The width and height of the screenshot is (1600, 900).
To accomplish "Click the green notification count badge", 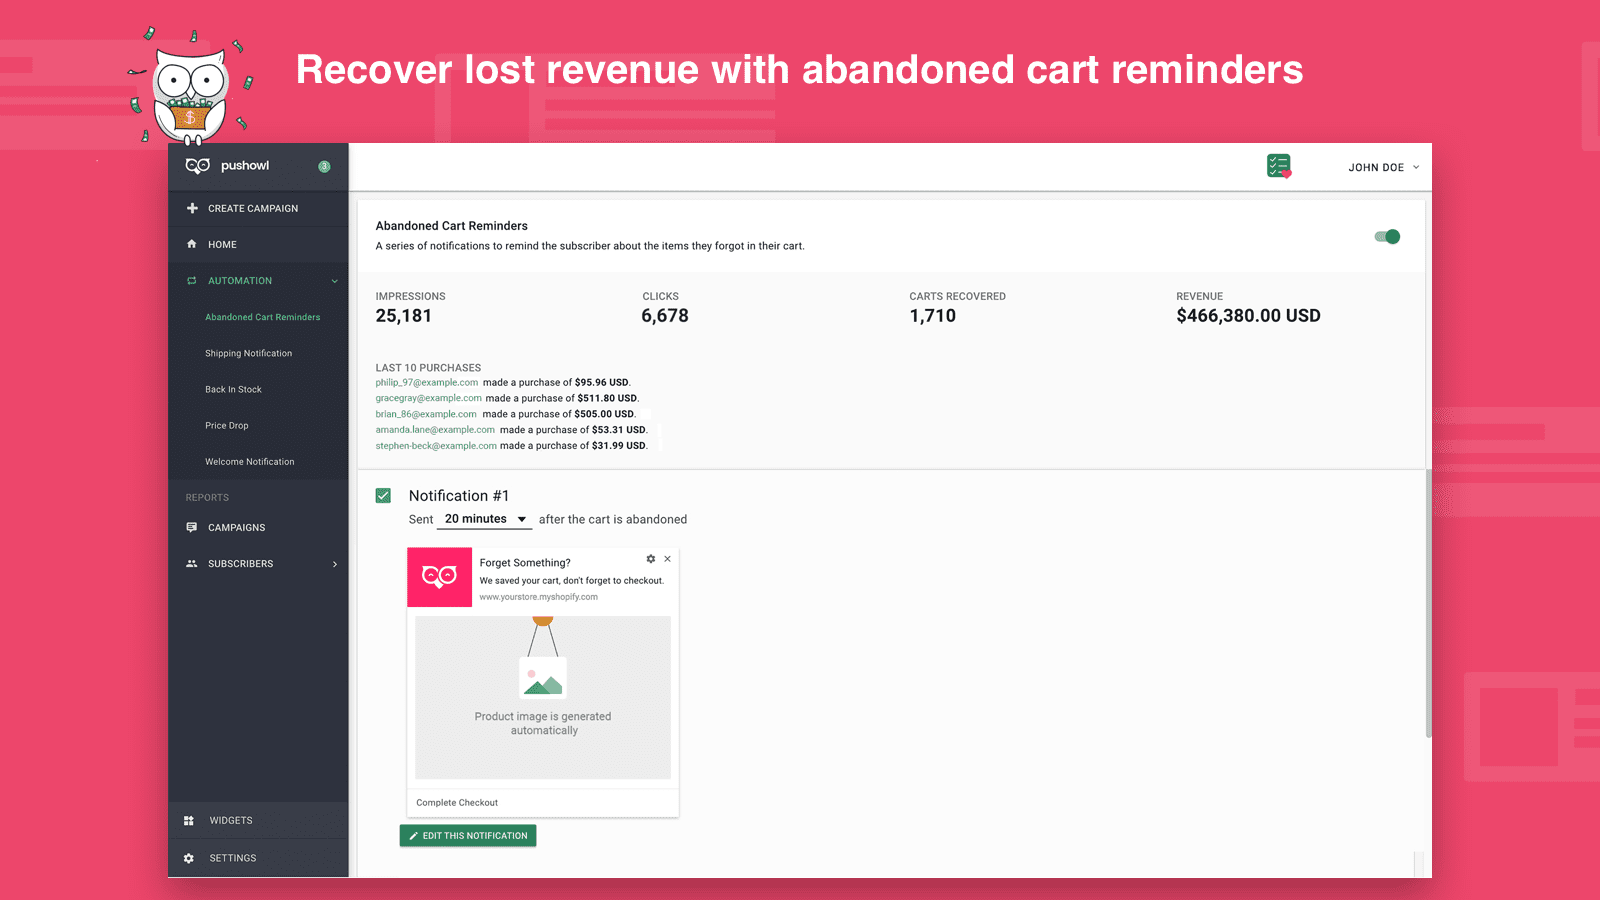I will pos(324,167).
